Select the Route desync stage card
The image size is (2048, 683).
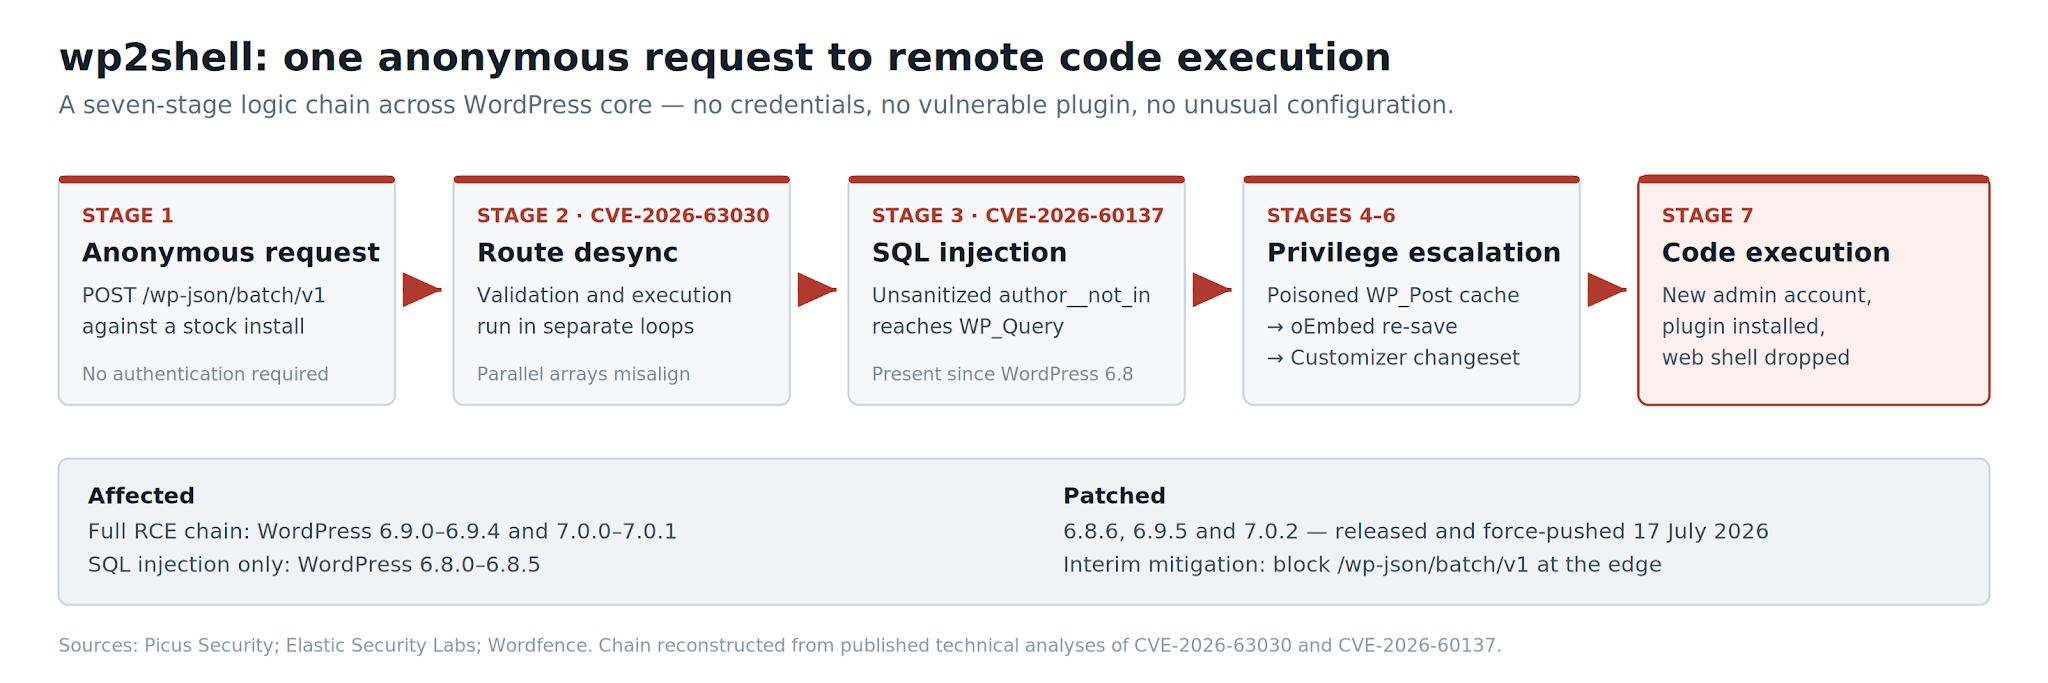pyautogui.click(x=622, y=290)
